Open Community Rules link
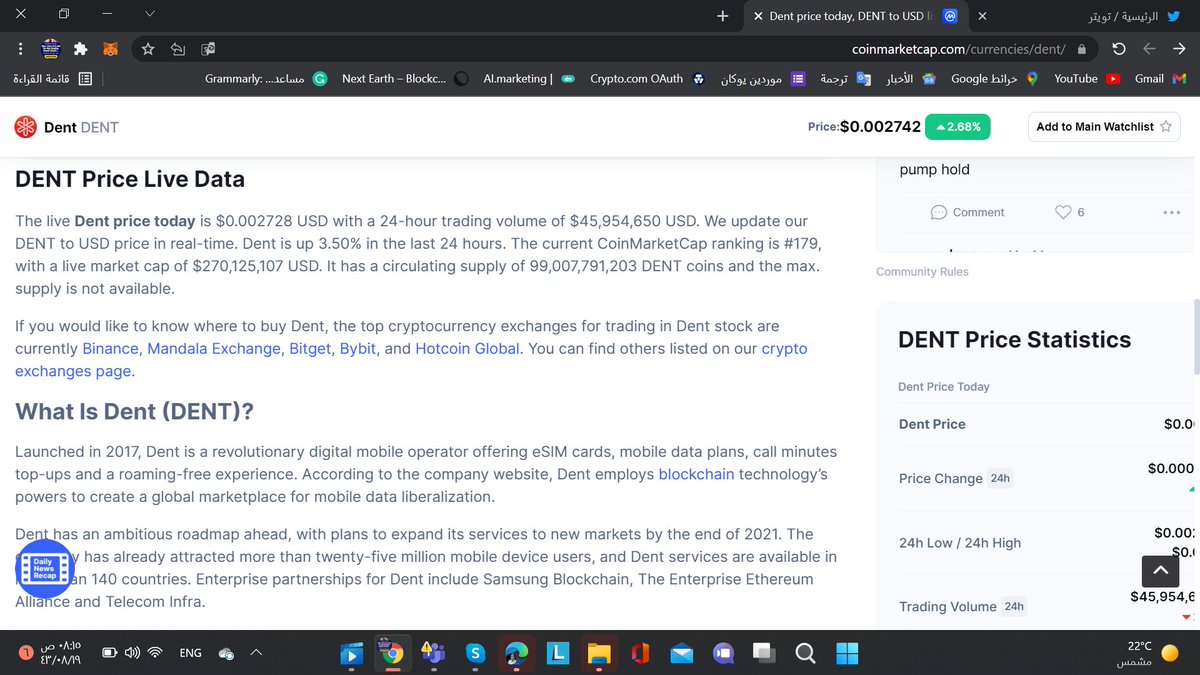The height and width of the screenshot is (675, 1200). pos(922,271)
